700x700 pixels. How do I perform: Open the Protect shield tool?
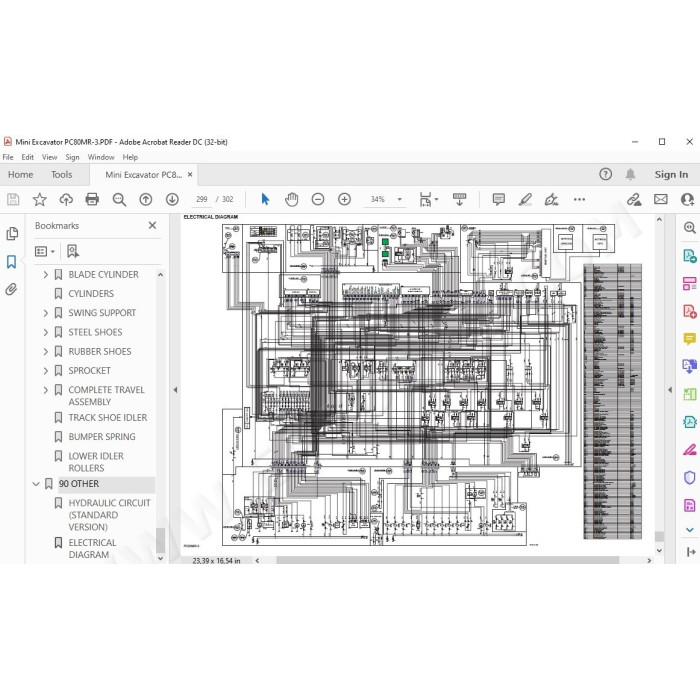[689, 477]
